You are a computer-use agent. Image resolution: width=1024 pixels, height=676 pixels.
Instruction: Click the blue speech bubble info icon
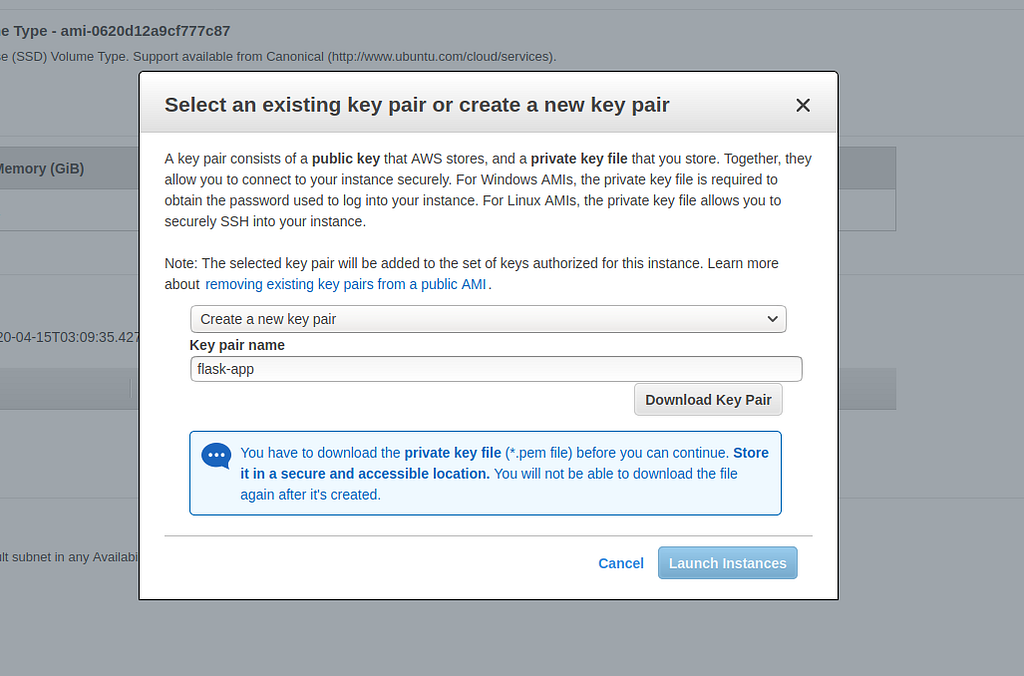(x=216, y=456)
